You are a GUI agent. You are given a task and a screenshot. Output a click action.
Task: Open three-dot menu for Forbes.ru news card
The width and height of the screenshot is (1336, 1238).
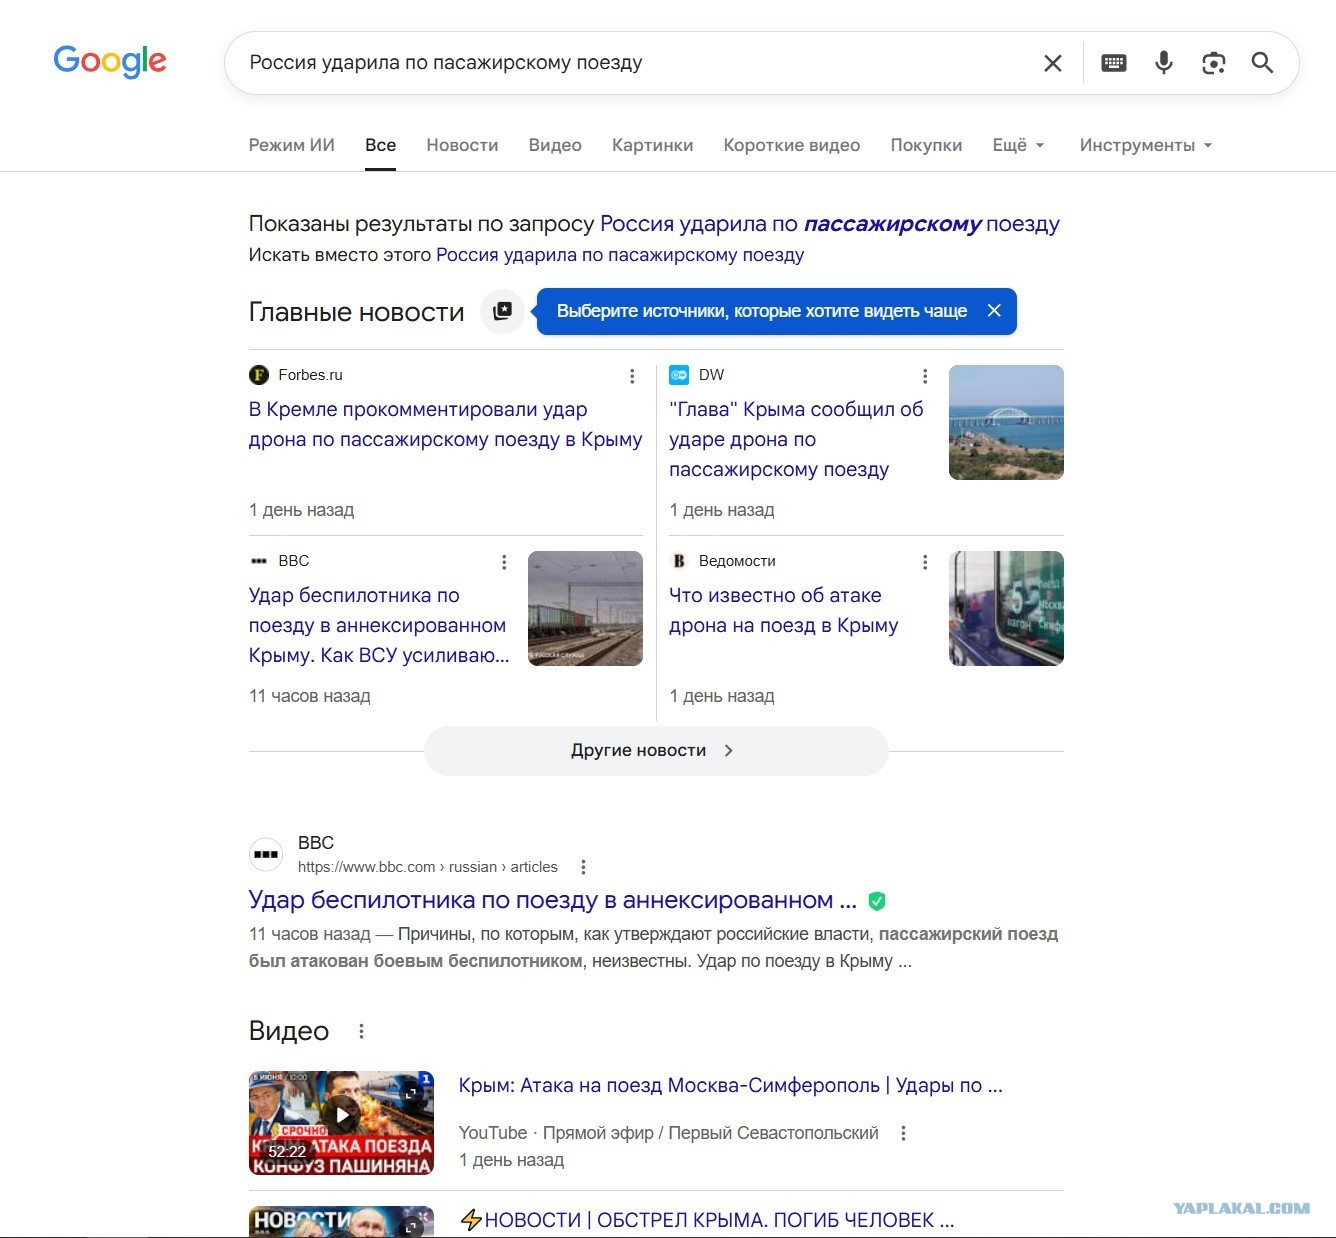pyautogui.click(x=631, y=376)
